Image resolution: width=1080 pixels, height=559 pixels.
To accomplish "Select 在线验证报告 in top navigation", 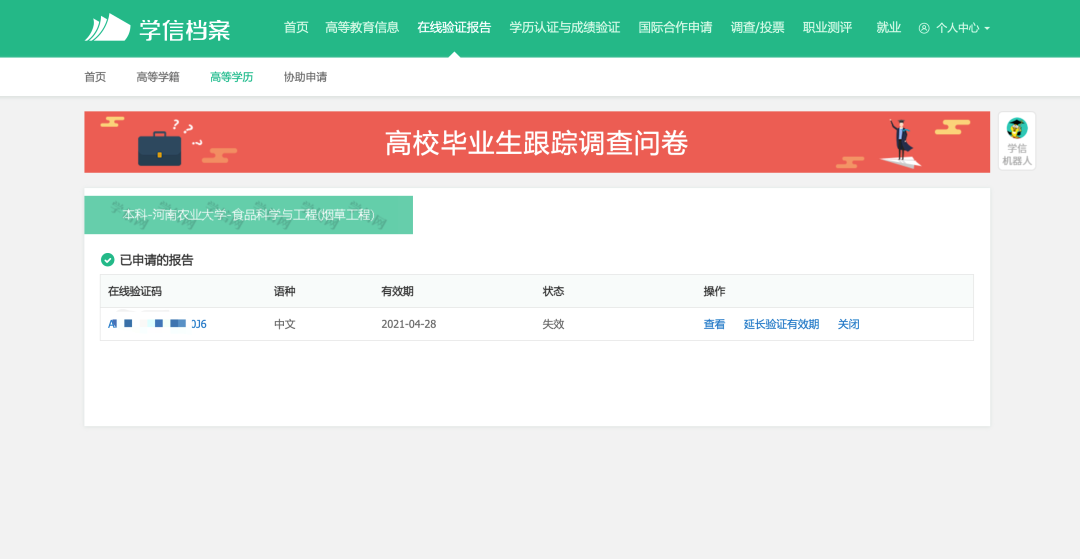I will pyautogui.click(x=454, y=28).
